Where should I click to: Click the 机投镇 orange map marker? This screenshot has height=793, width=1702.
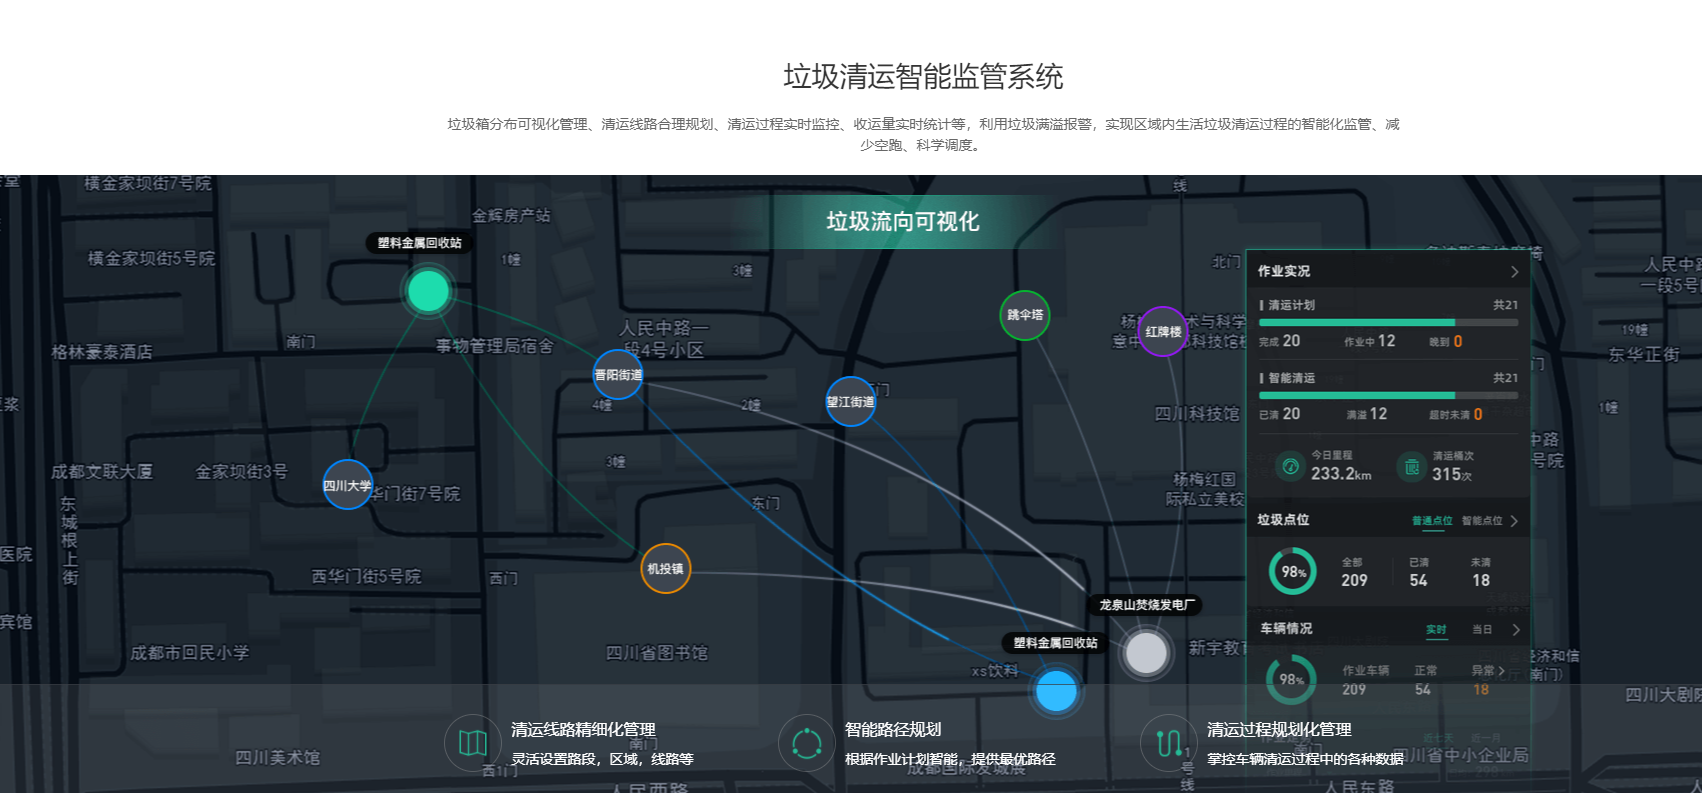coord(665,569)
